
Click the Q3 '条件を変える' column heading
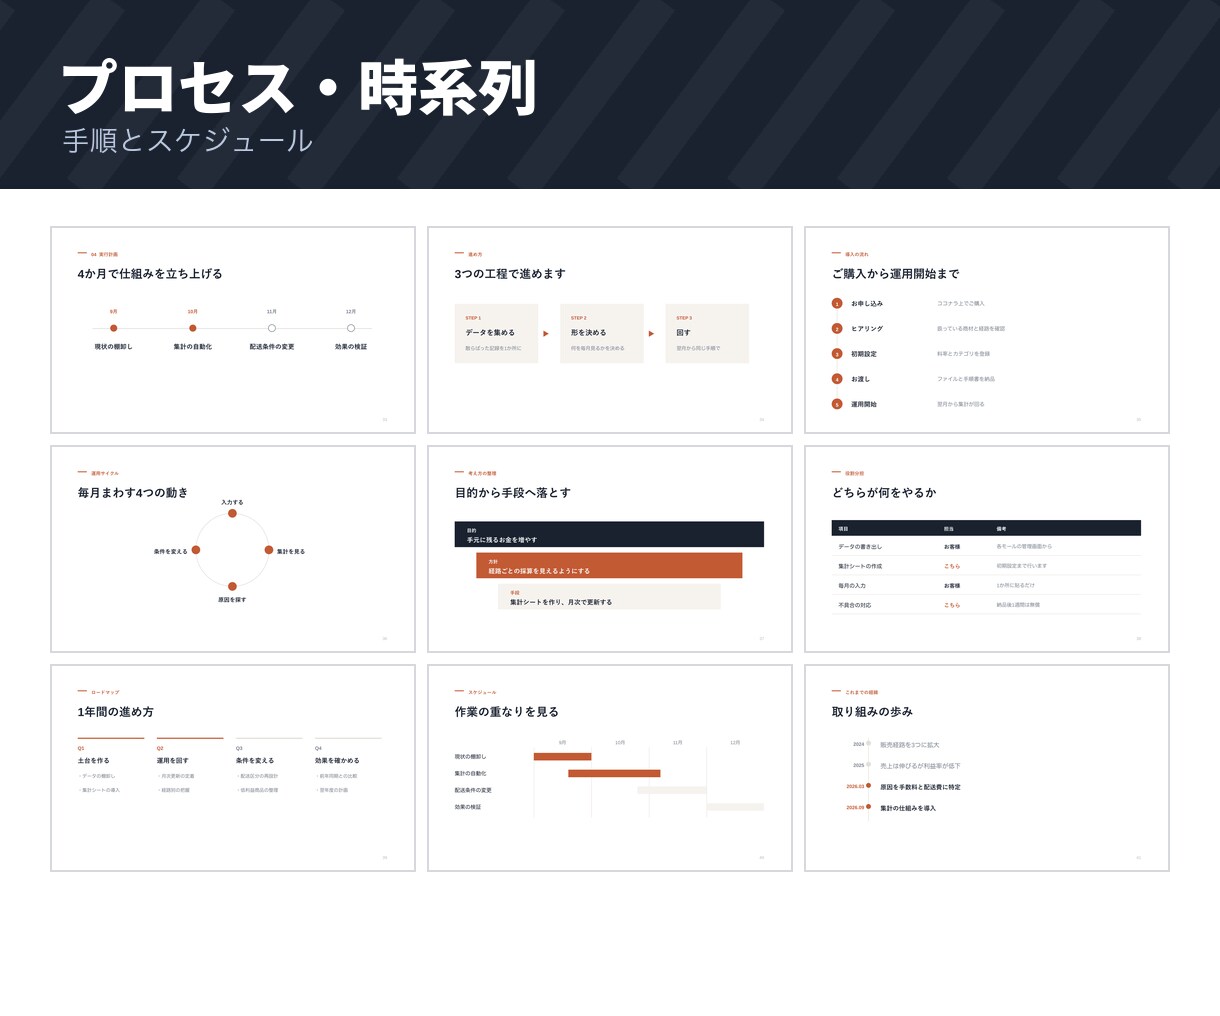255,761
